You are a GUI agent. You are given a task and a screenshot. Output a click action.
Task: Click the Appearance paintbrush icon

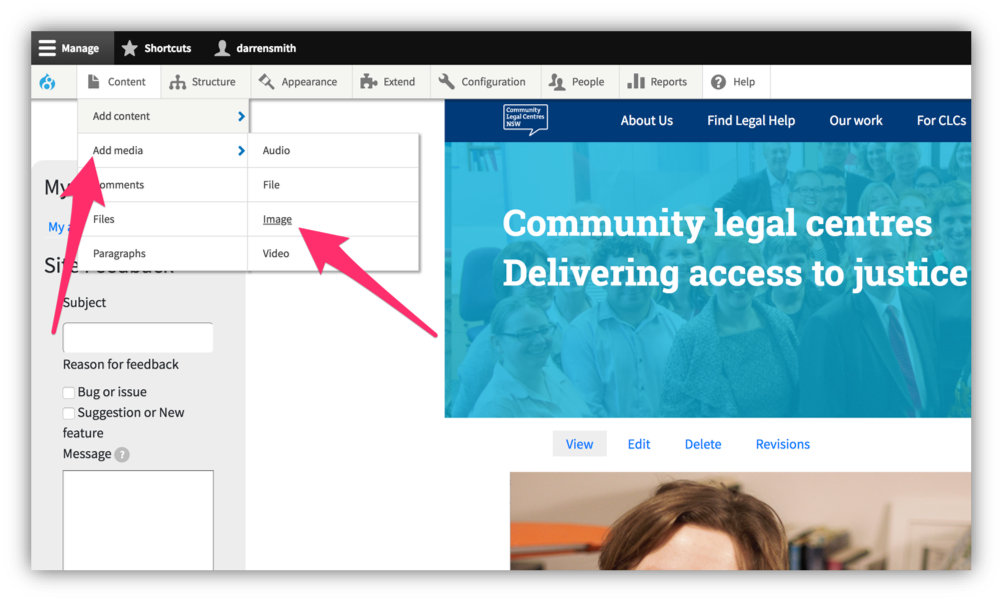pos(266,81)
